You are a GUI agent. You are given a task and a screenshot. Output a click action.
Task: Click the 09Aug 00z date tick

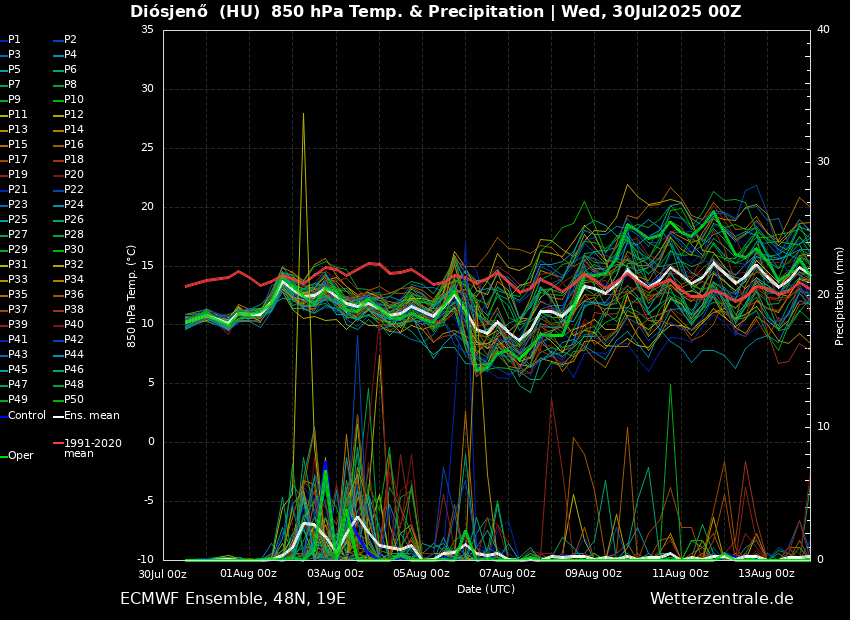tap(594, 574)
